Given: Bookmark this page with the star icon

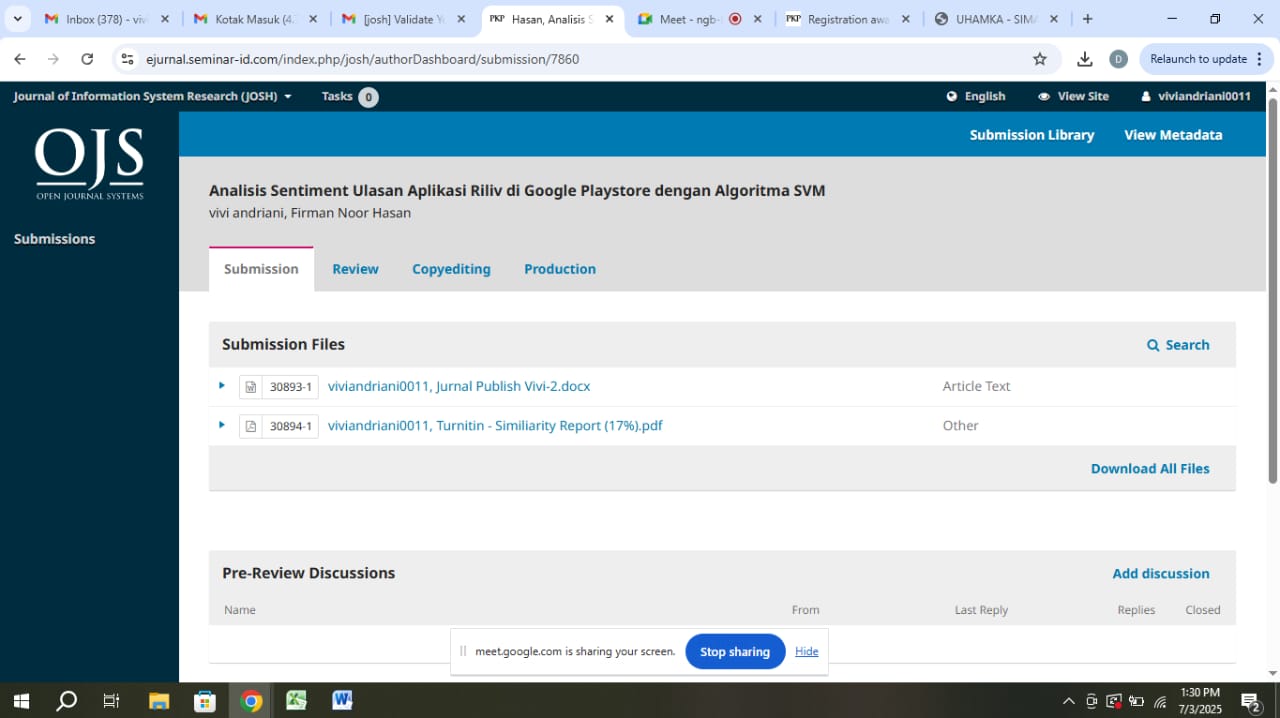Looking at the screenshot, I should tap(1040, 59).
